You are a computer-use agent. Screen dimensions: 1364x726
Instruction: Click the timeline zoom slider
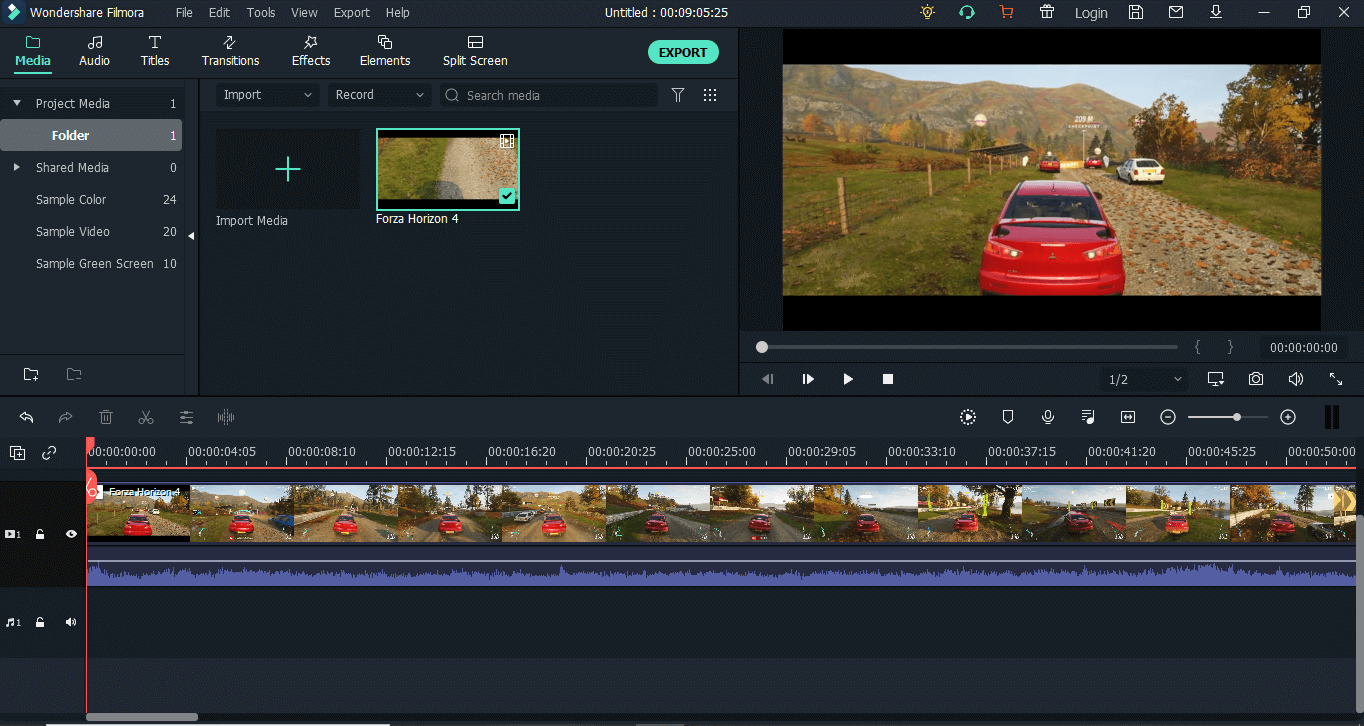[1228, 417]
